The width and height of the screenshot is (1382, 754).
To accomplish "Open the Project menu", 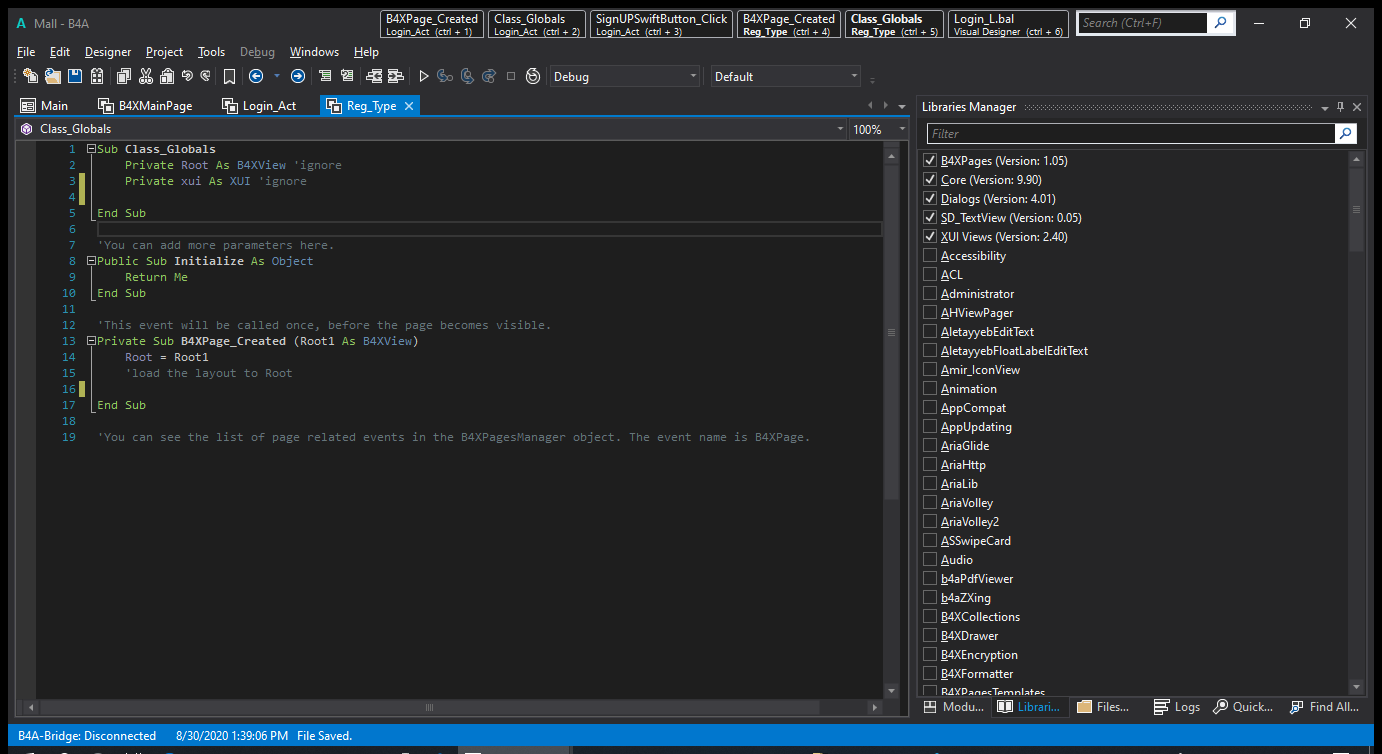I will pos(164,52).
